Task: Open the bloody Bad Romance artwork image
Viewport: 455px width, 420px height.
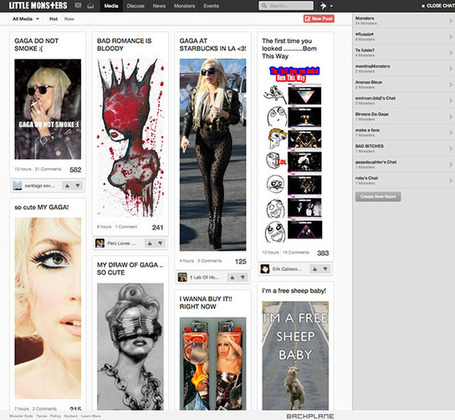Action: coord(130,138)
